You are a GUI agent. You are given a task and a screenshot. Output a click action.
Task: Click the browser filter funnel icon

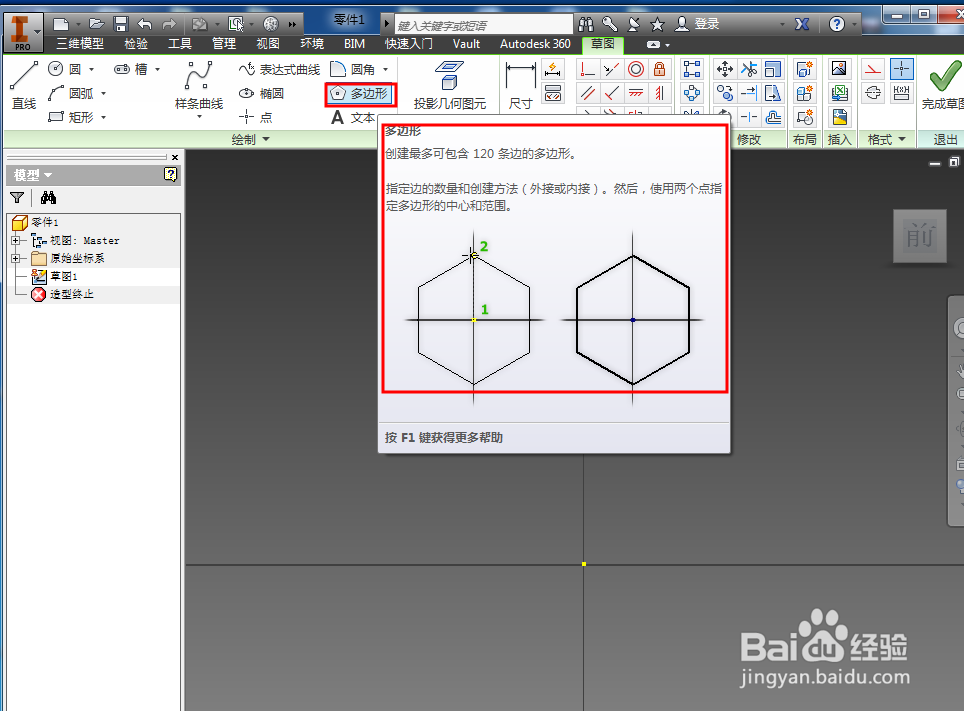pos(17,197)
